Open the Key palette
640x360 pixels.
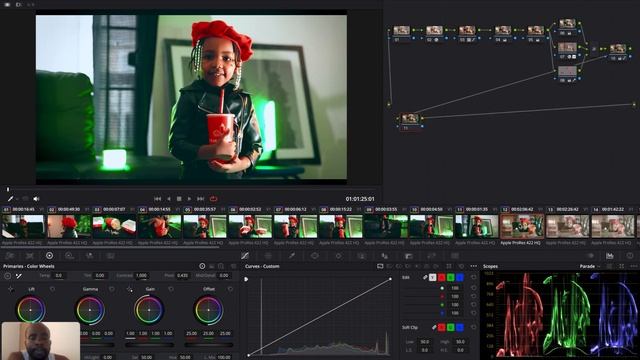[x=409, y=256]
